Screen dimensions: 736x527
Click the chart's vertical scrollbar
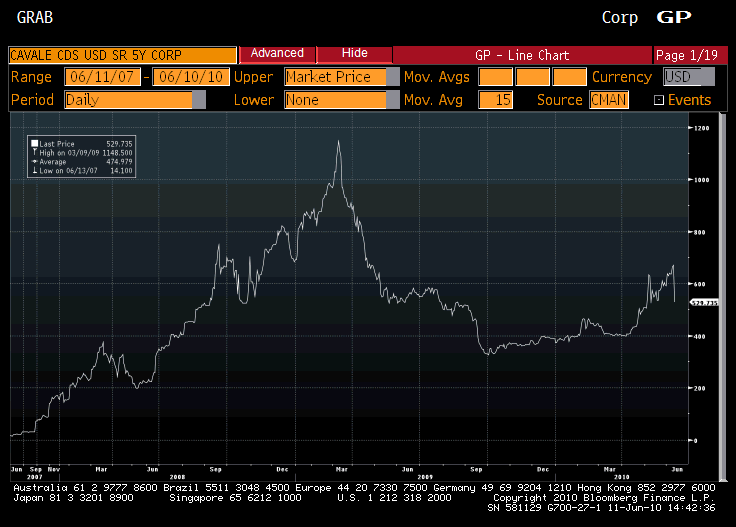(x=723, y=297)
